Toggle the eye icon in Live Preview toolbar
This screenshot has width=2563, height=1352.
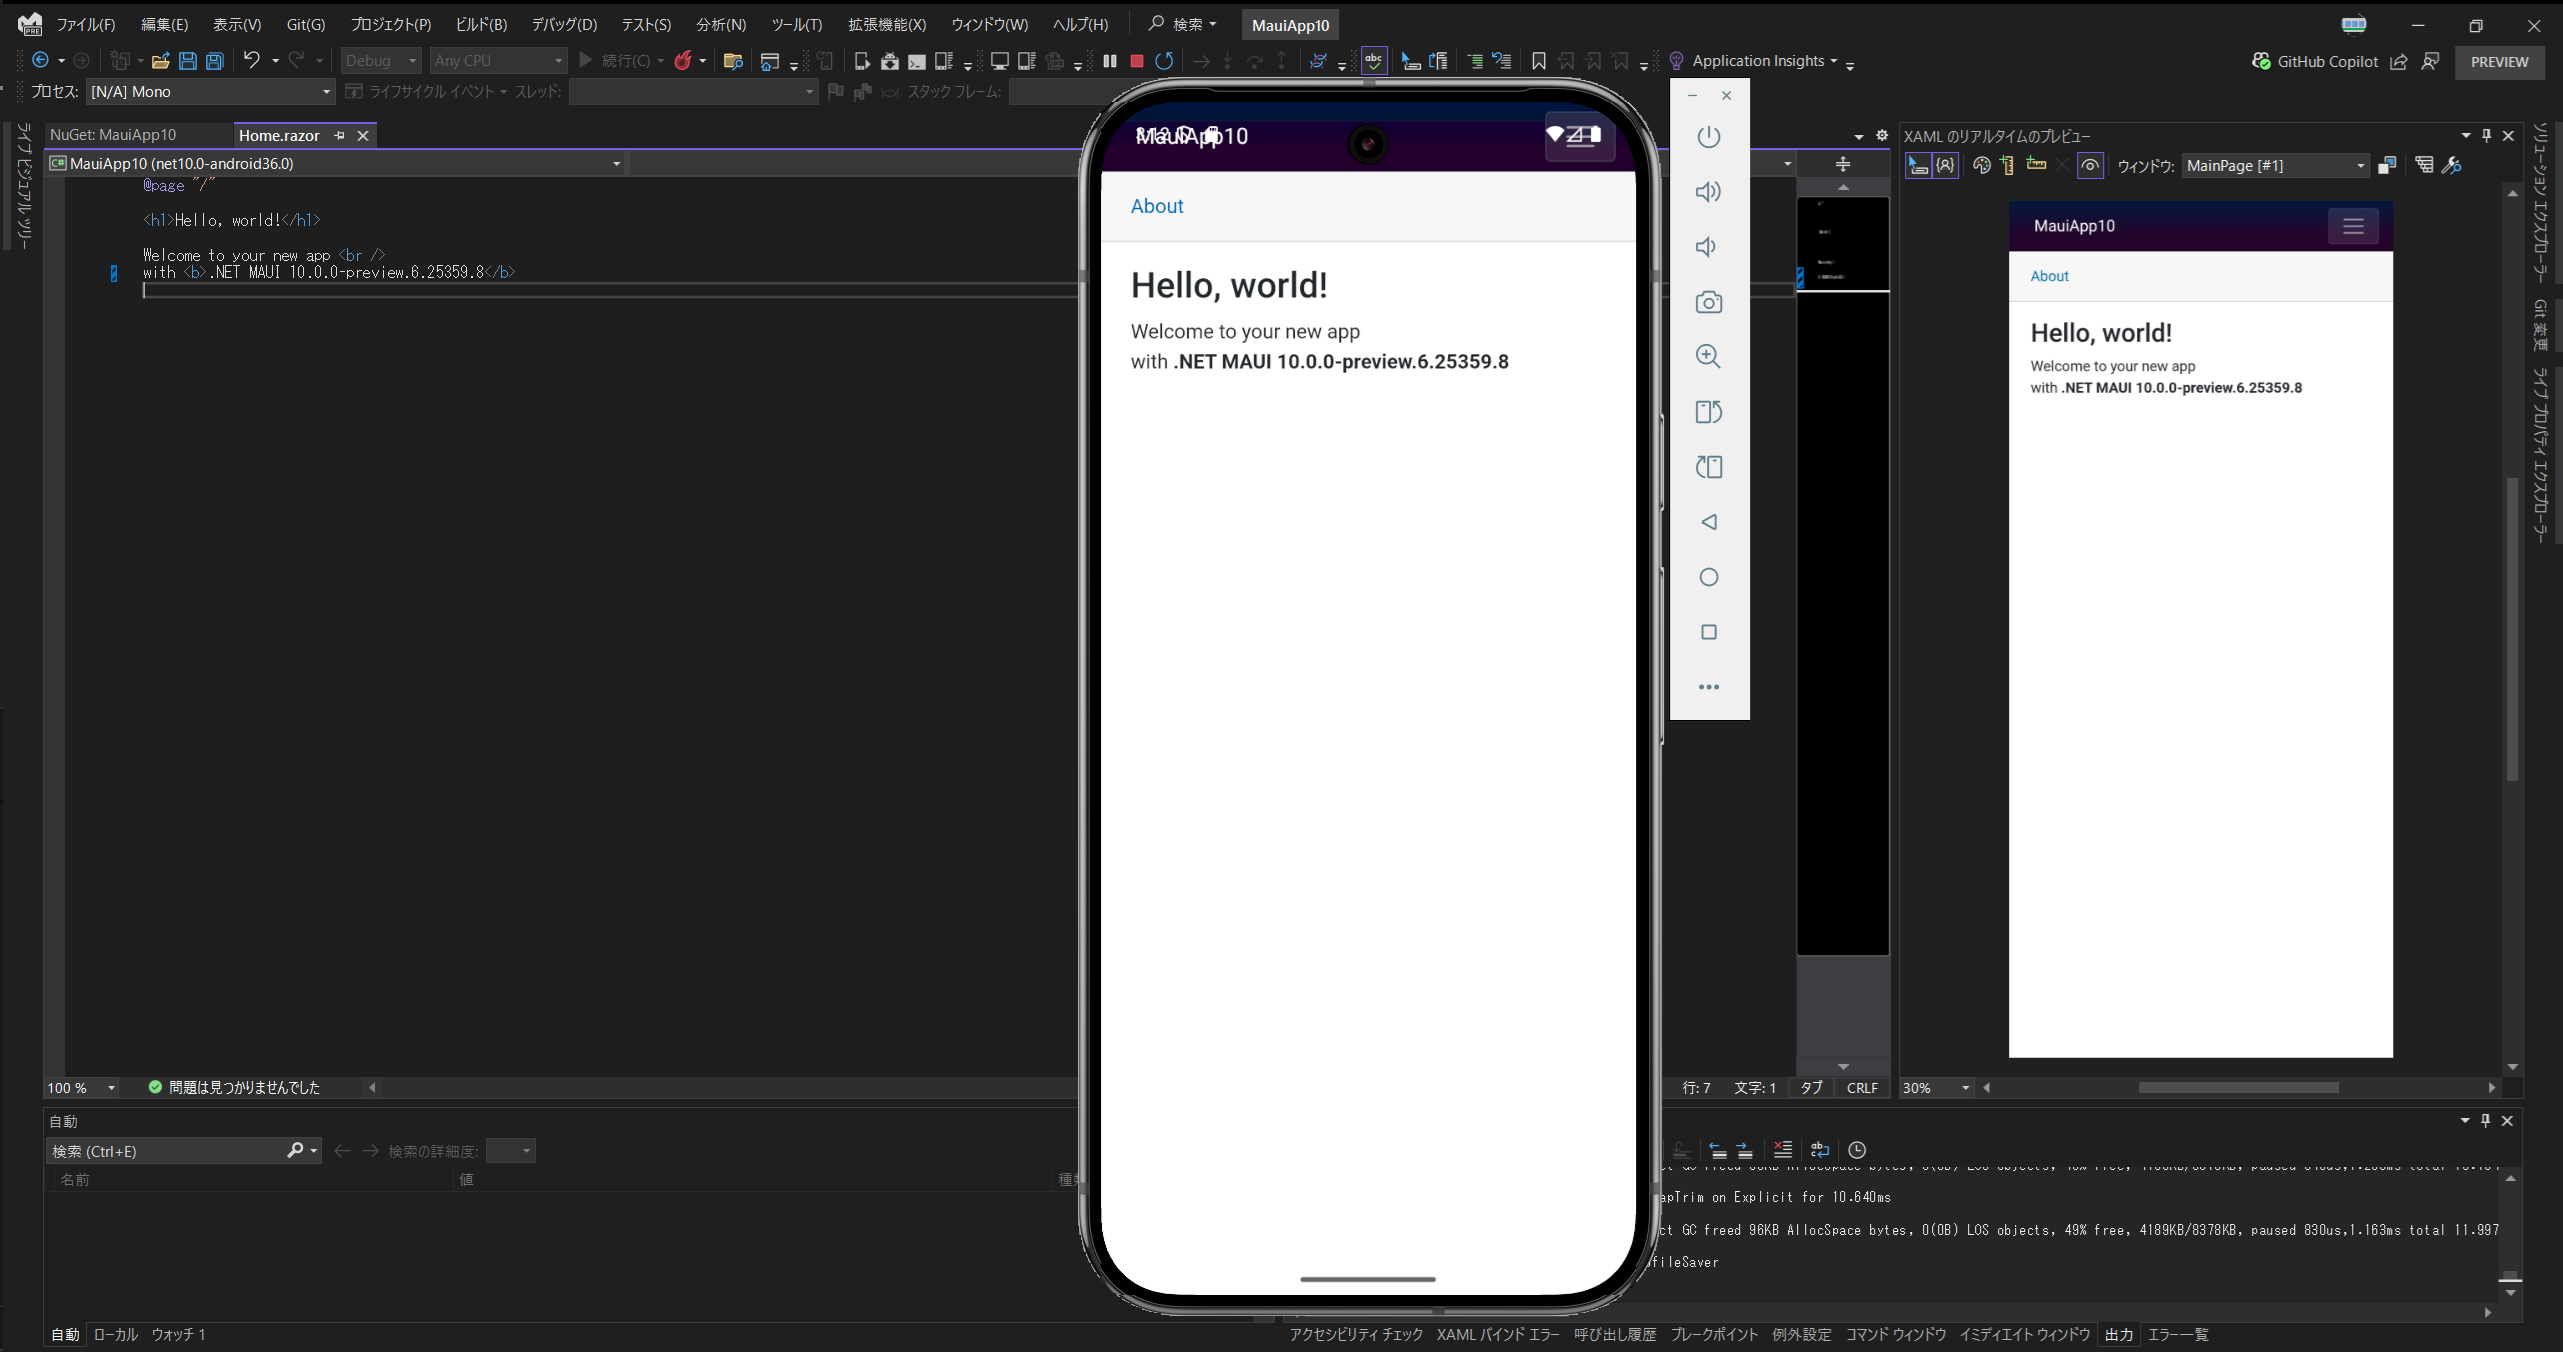coord(2090,166)
